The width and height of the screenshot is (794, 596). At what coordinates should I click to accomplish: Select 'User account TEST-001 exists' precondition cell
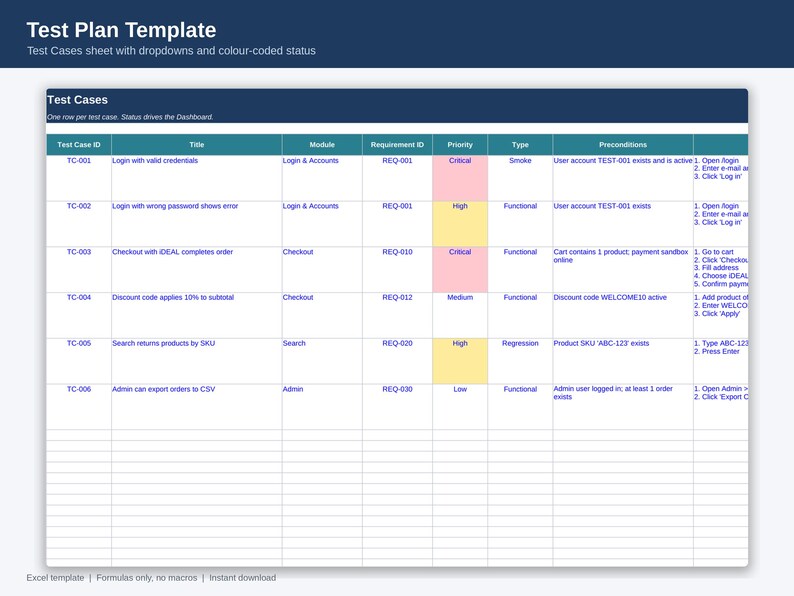coord(623,224)
